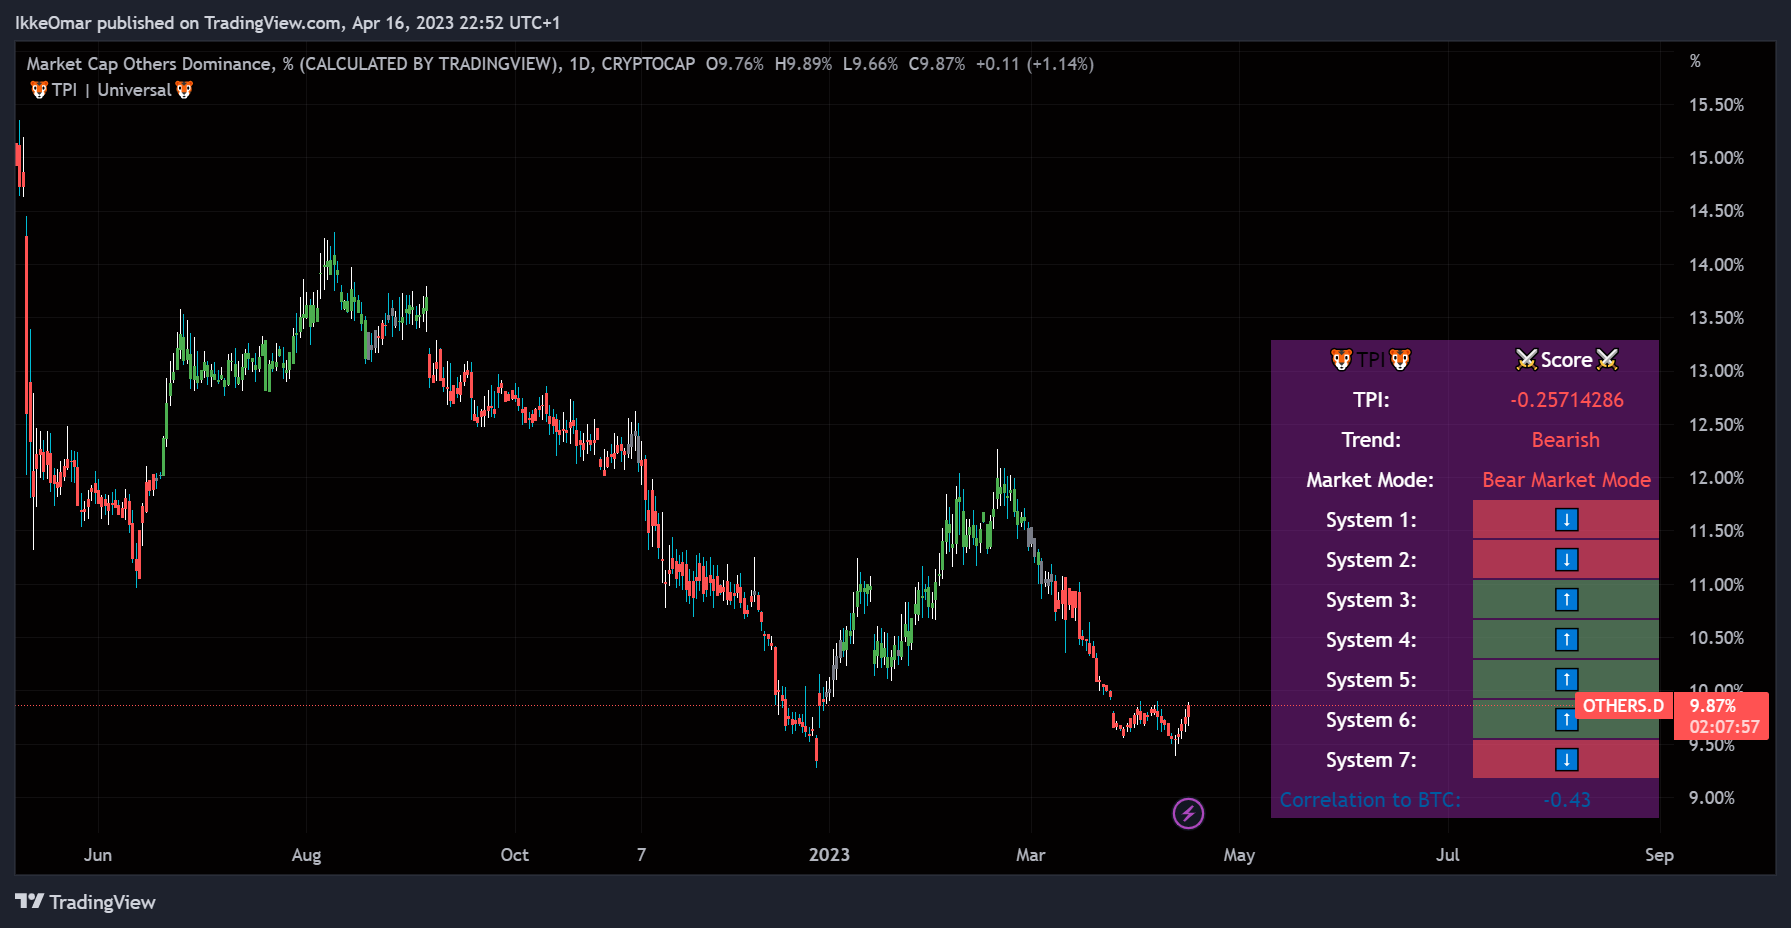Image resolution: width=1791 pixels, height=928 pixels.
Task: Click the System 4: row label
Action: pos(1371,640)
